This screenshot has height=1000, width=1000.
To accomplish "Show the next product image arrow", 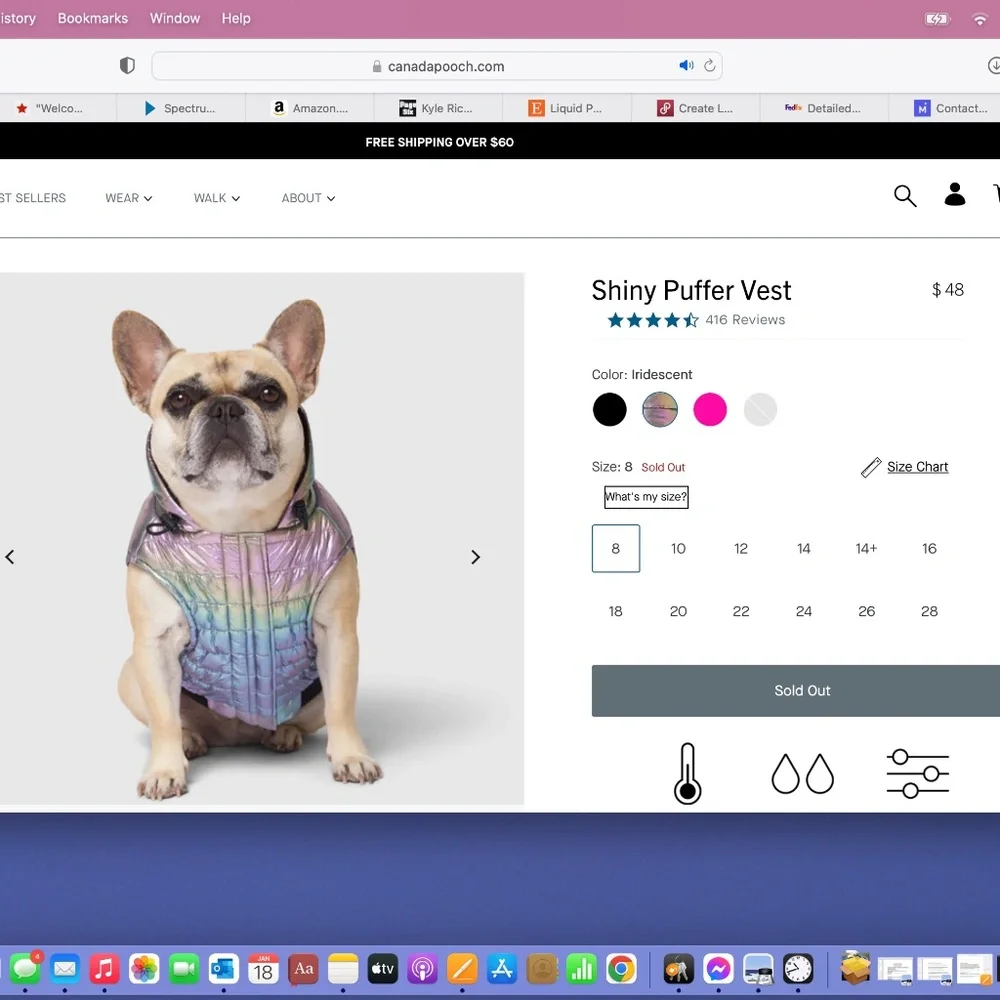I will [x=475, y=557].
